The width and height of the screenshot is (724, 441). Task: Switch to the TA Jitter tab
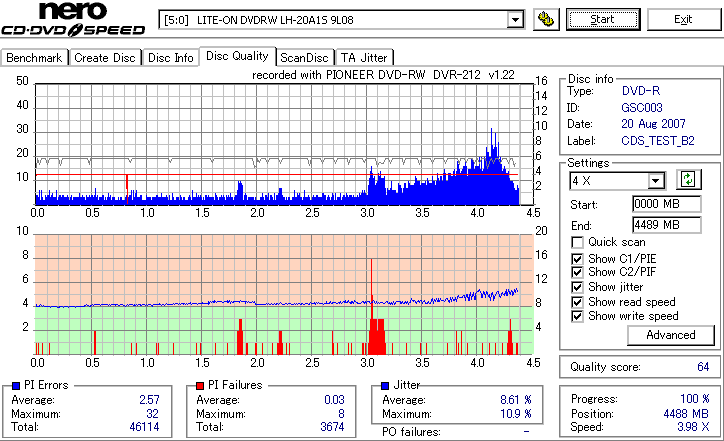tap(364, 58)
